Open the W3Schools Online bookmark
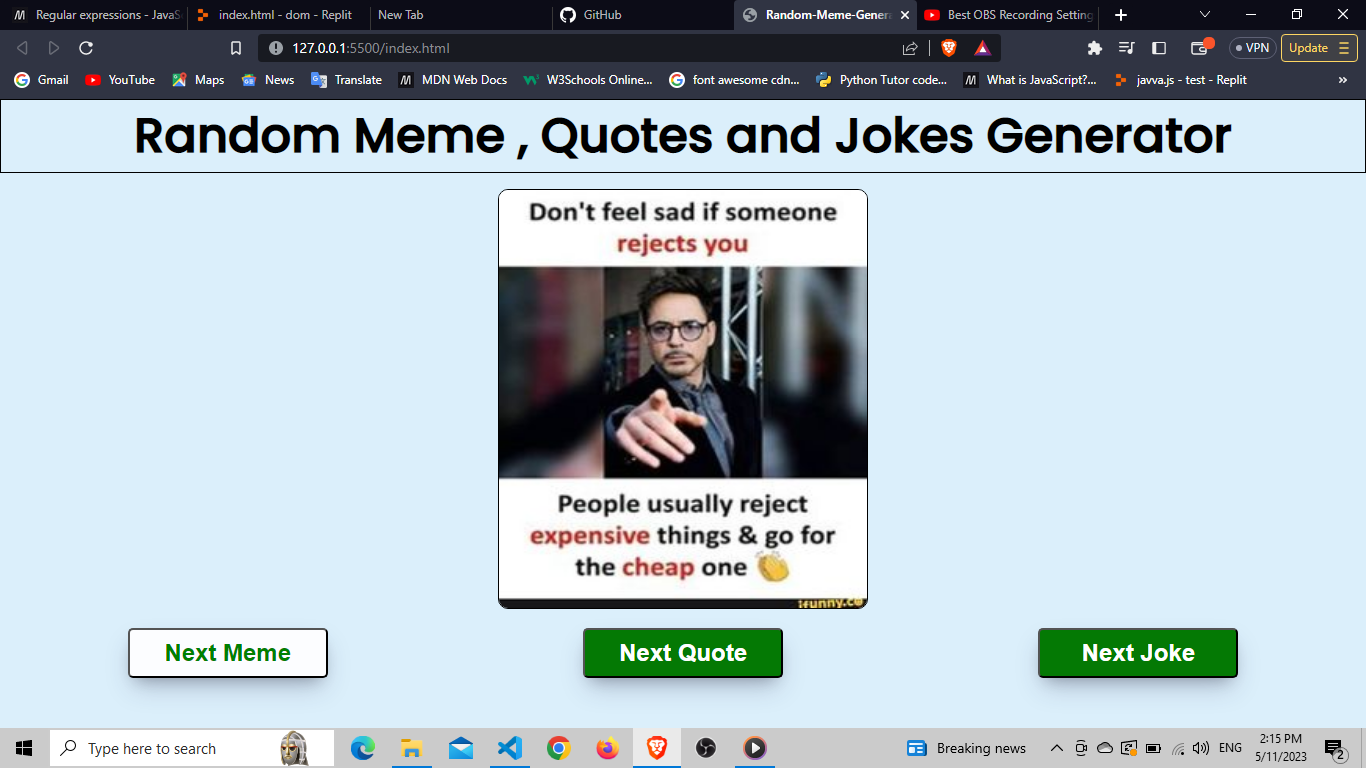The height and width of the screenshot is (768, 1366). [x=588, y=80]
